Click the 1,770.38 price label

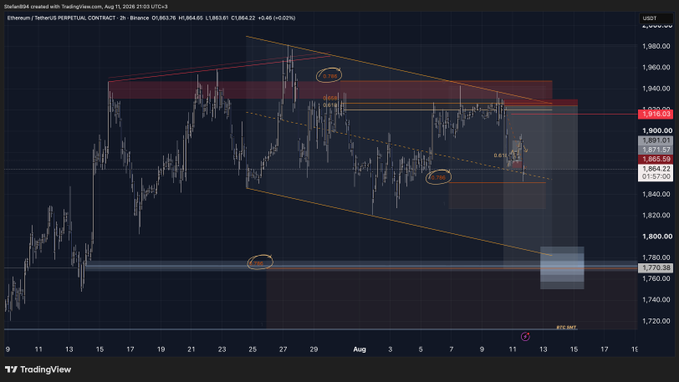point(656,268)
